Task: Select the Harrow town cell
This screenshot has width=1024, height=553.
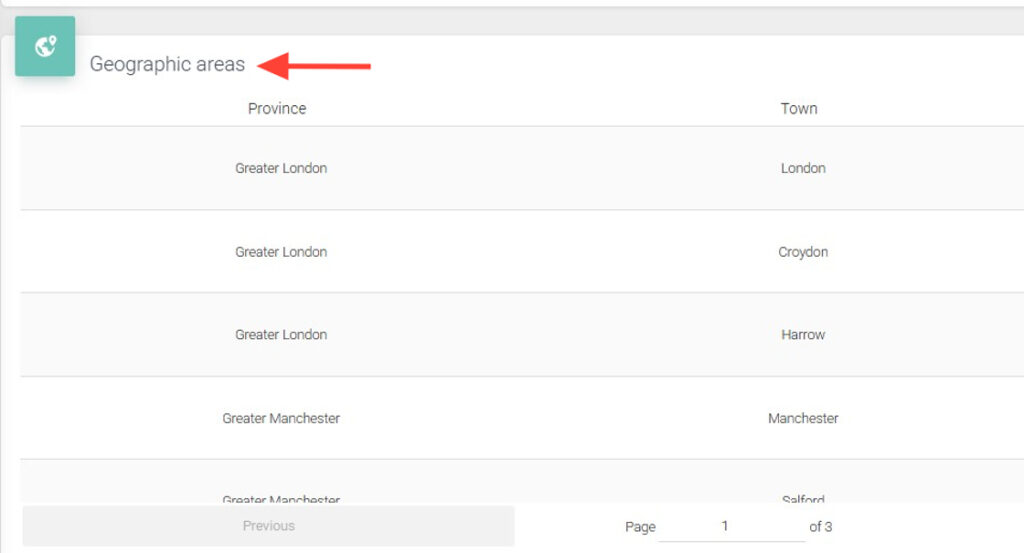Action: (803, 335)
